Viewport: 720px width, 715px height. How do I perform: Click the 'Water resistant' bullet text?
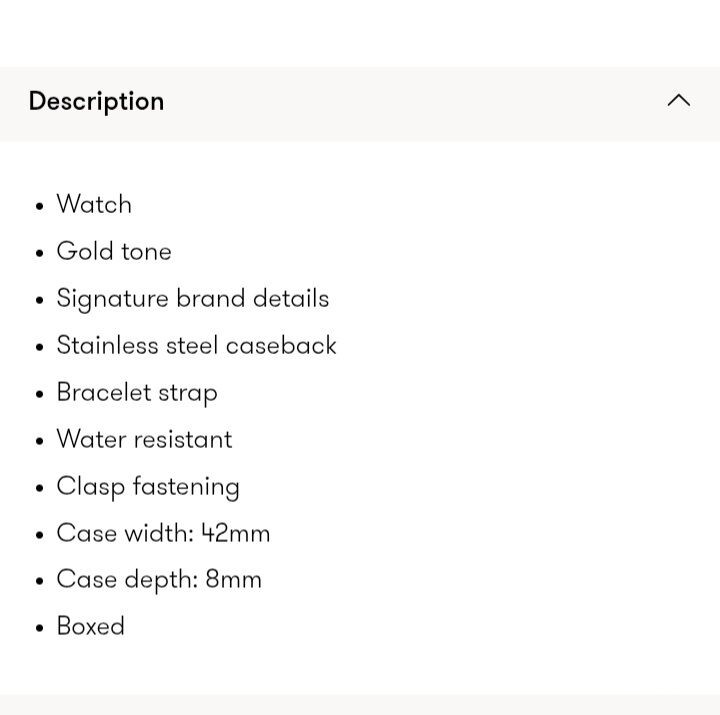click(144, 439)
